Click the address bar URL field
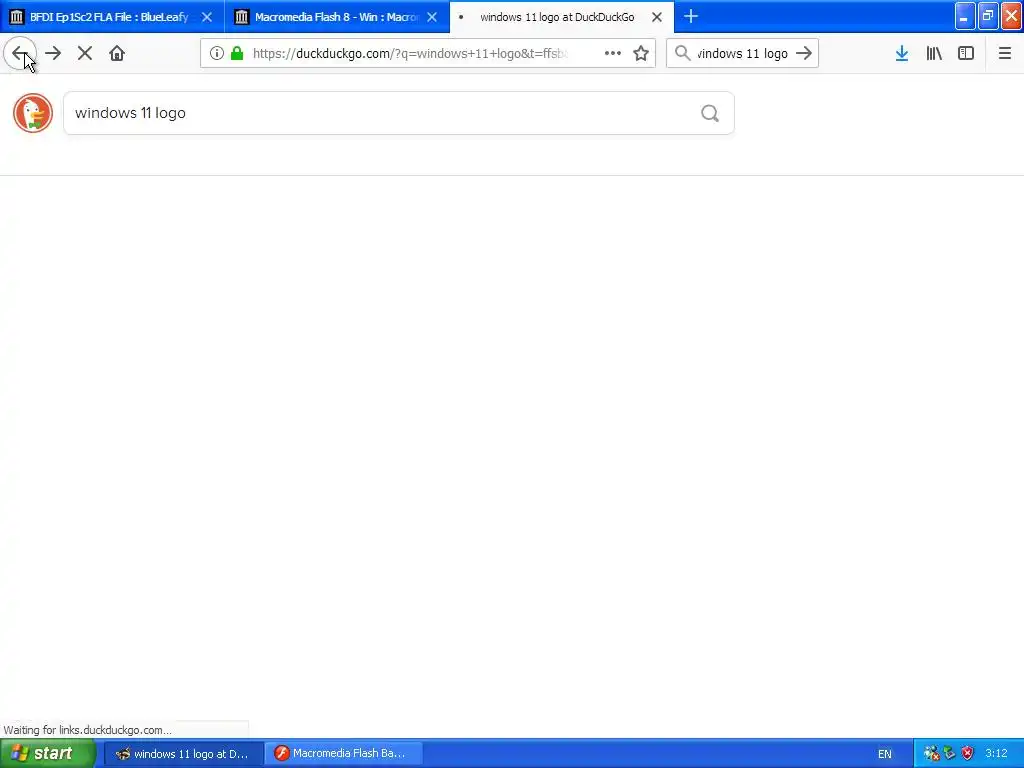This screenshot has height=768, width=1024. pyautogui.click(x=410, y=54)
